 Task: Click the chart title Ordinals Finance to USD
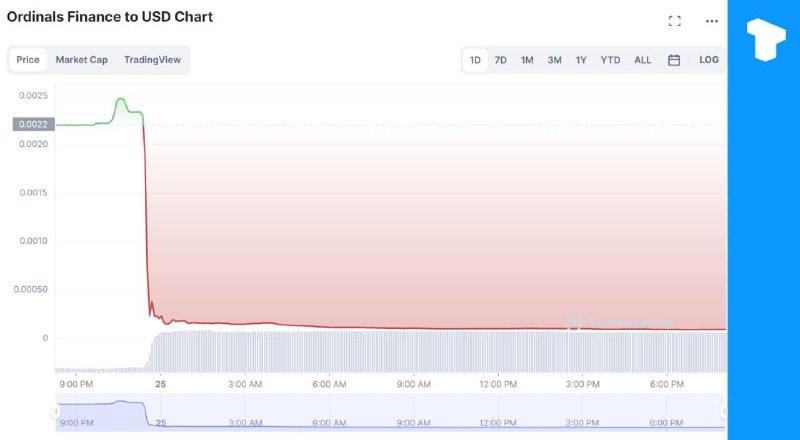[110, 17]
